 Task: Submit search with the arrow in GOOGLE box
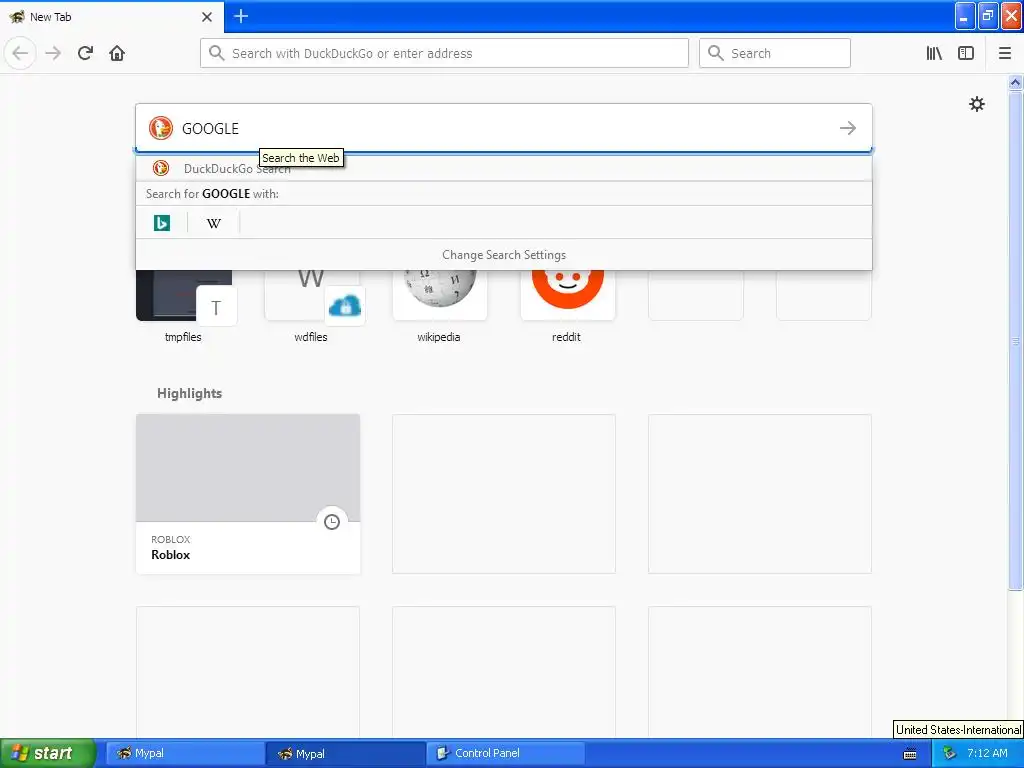[x=848, y=128]
